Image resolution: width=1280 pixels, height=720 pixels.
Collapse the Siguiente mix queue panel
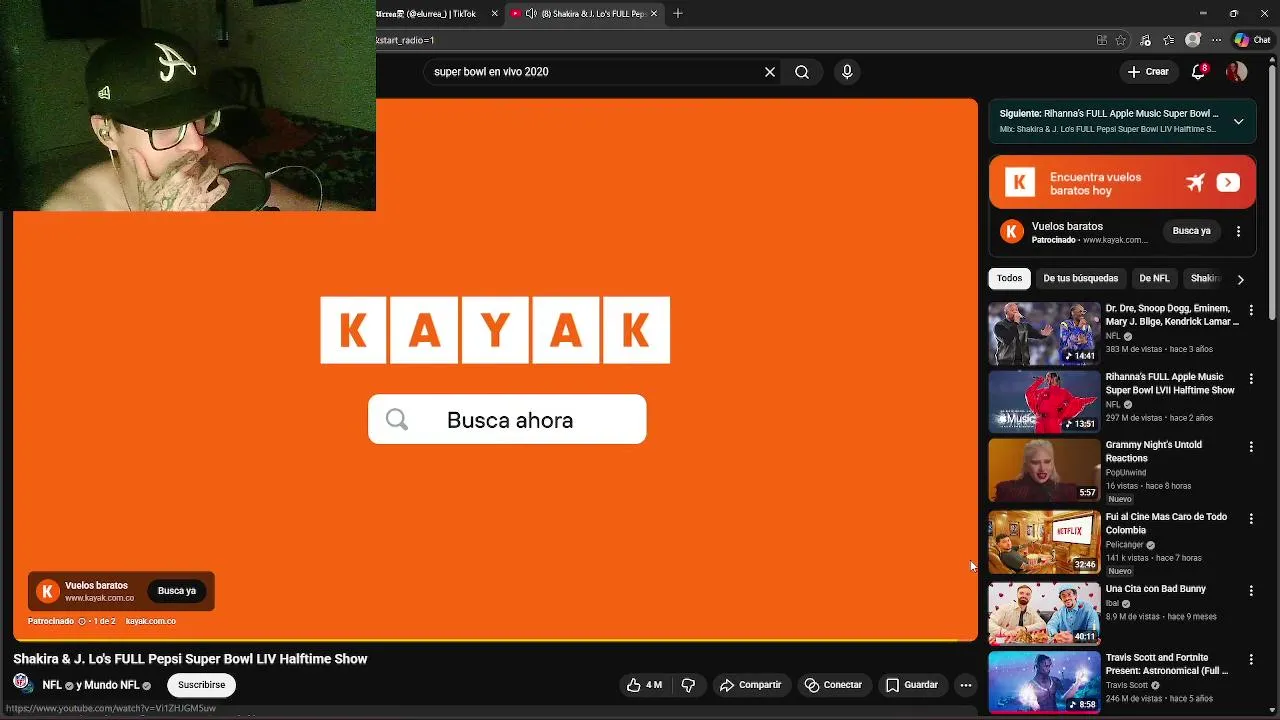tap(1238, 121)
